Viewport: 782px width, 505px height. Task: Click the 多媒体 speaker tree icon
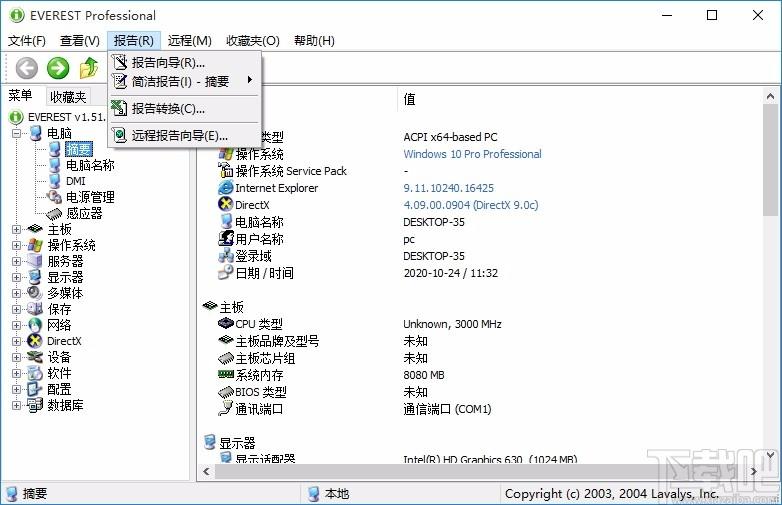click(x=35, y=293)
